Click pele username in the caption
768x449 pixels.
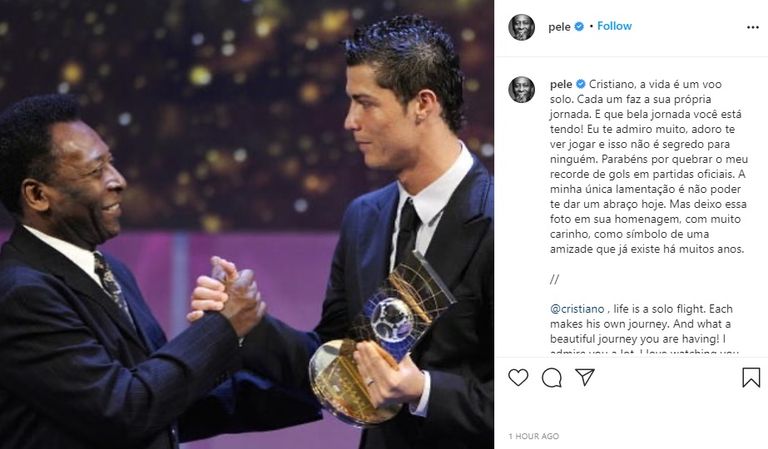(561, 84)
